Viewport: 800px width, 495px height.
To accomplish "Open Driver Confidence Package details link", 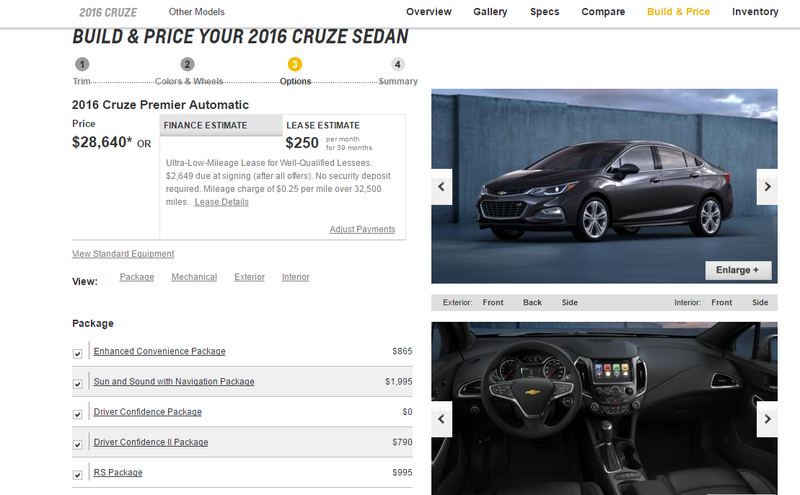I will click(x=147, y=412).
